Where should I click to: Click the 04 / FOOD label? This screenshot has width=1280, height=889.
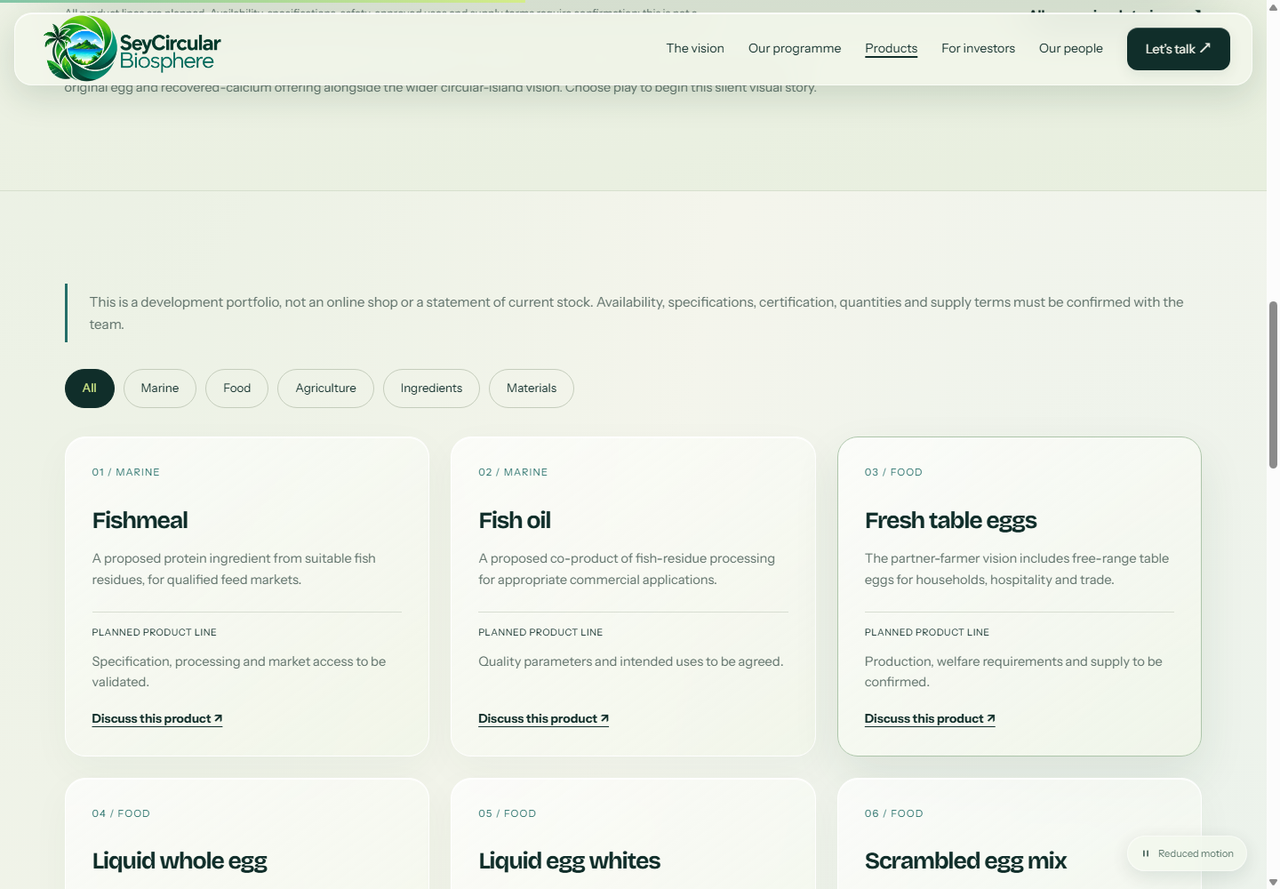click(x=121, y=813)
